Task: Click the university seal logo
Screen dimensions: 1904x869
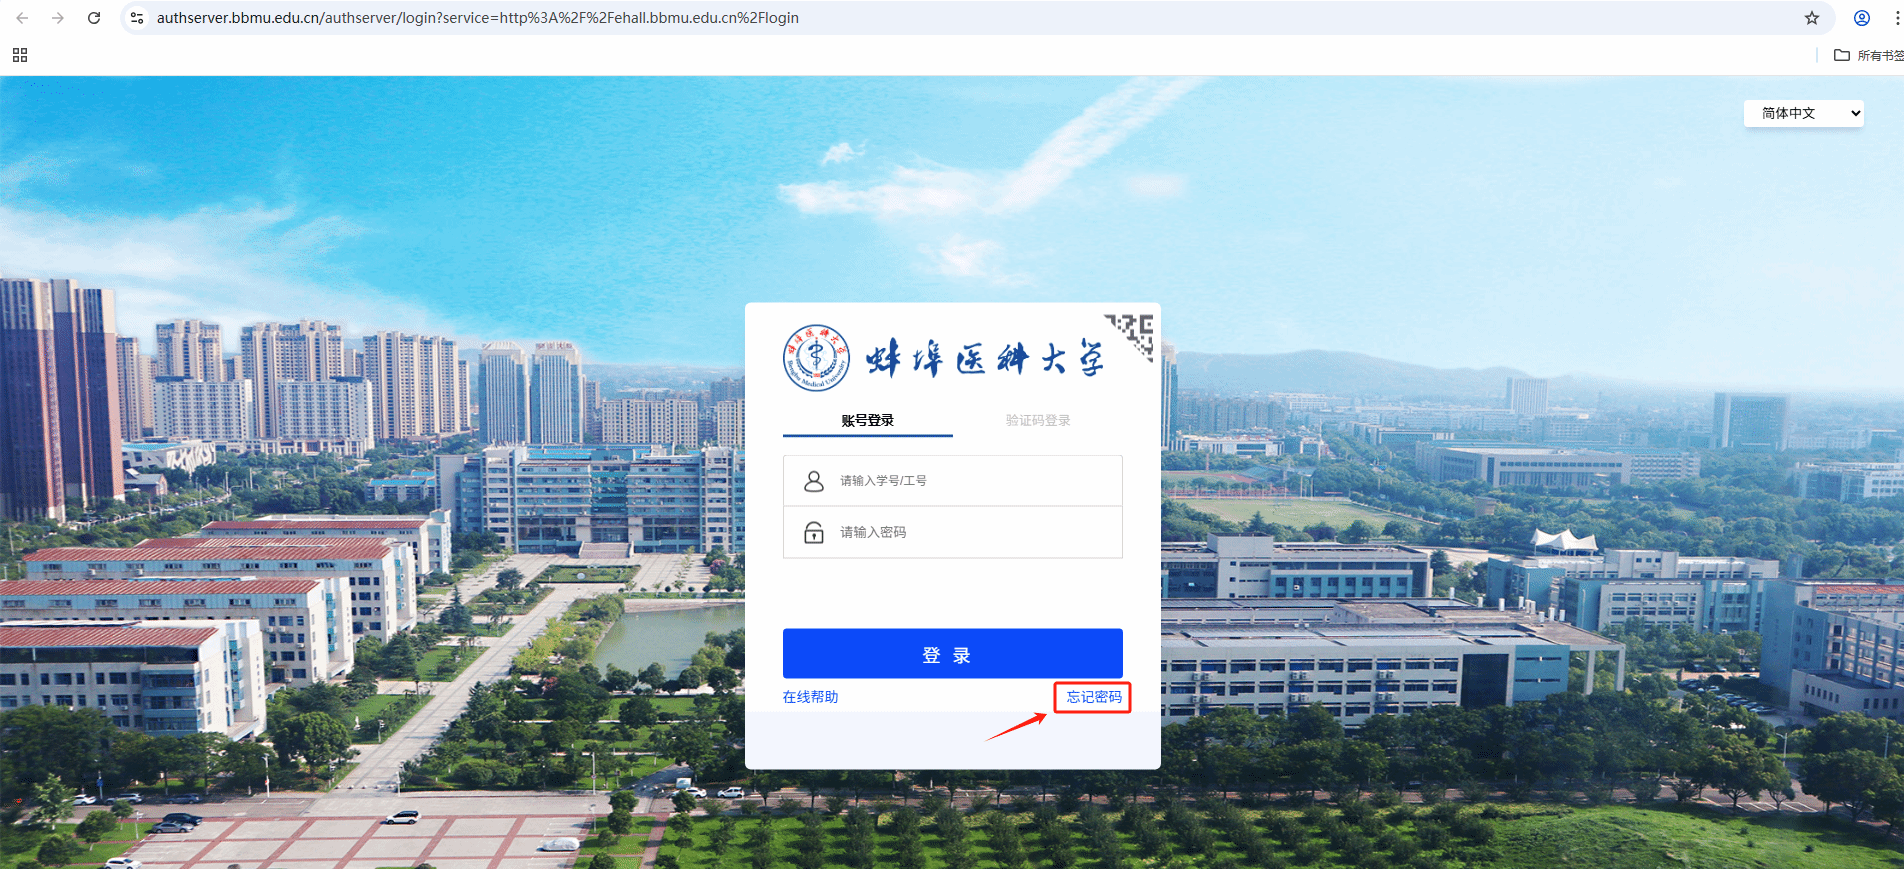Action: (x=816, y=357)
